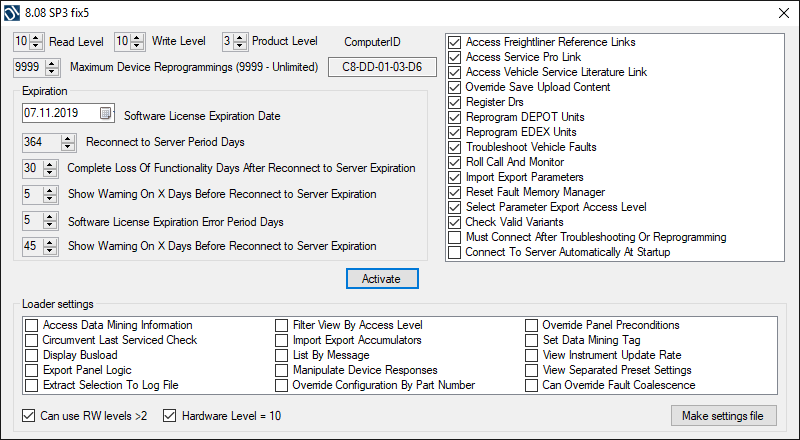Screen dimensions: 800x440
Task: Uncheck Reset Fault Memory Manager
Action: (455, 192)
